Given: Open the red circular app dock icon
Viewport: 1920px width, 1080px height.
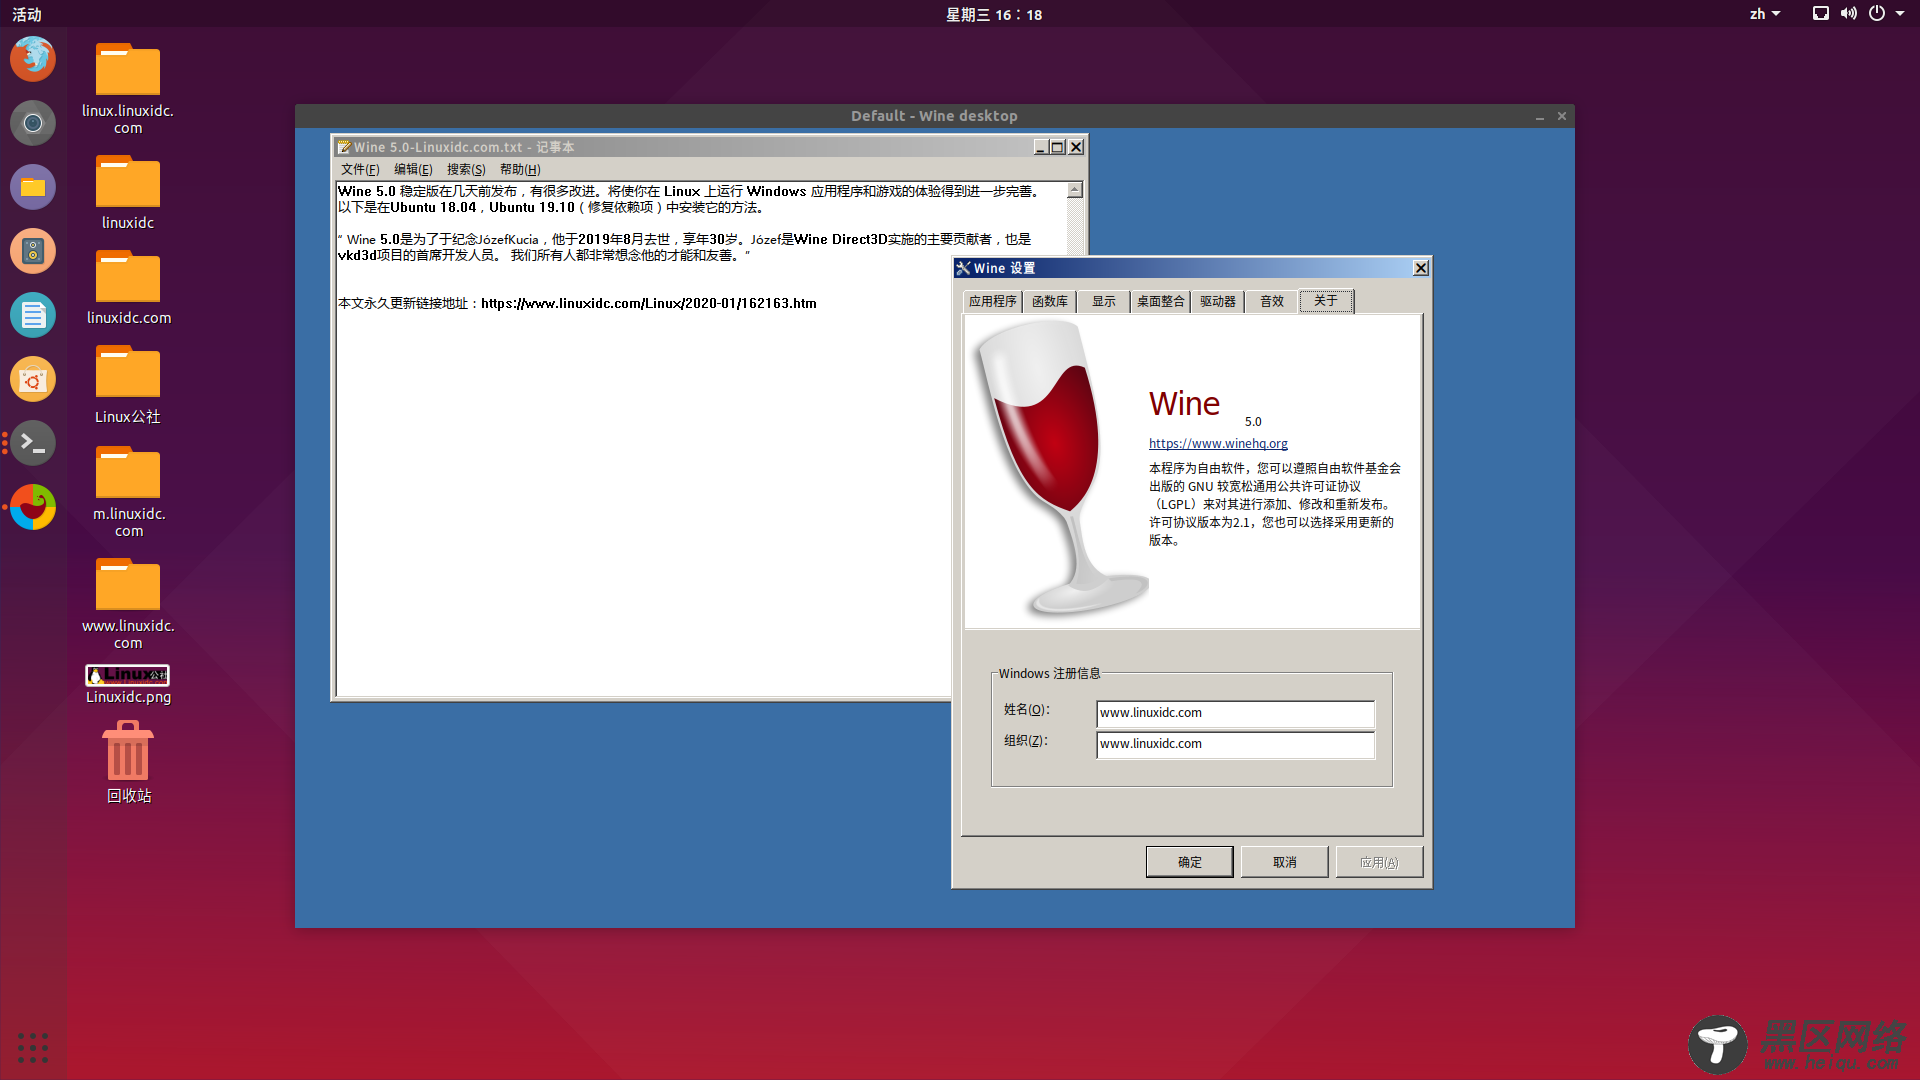Looking at the screenshot, I should click(33, 507).
